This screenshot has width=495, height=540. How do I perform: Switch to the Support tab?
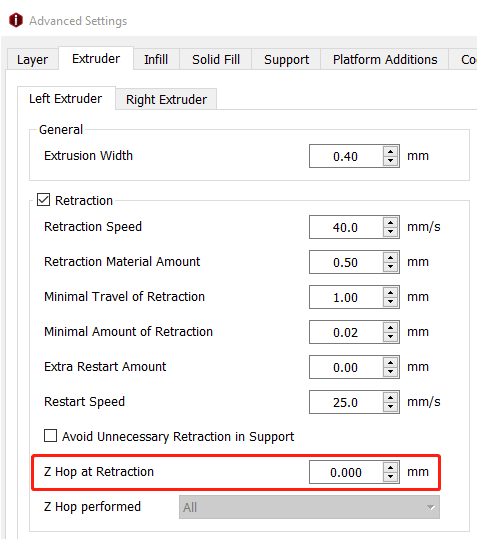point(286,60)
